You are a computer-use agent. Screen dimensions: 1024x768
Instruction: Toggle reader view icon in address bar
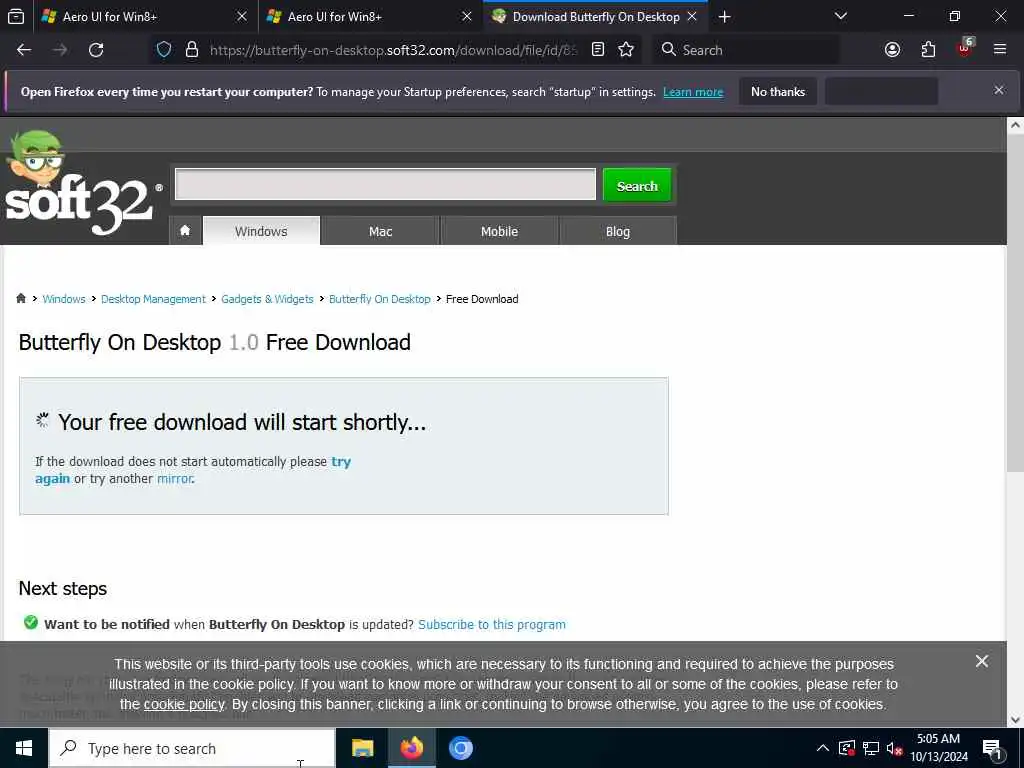click(598, 50)
